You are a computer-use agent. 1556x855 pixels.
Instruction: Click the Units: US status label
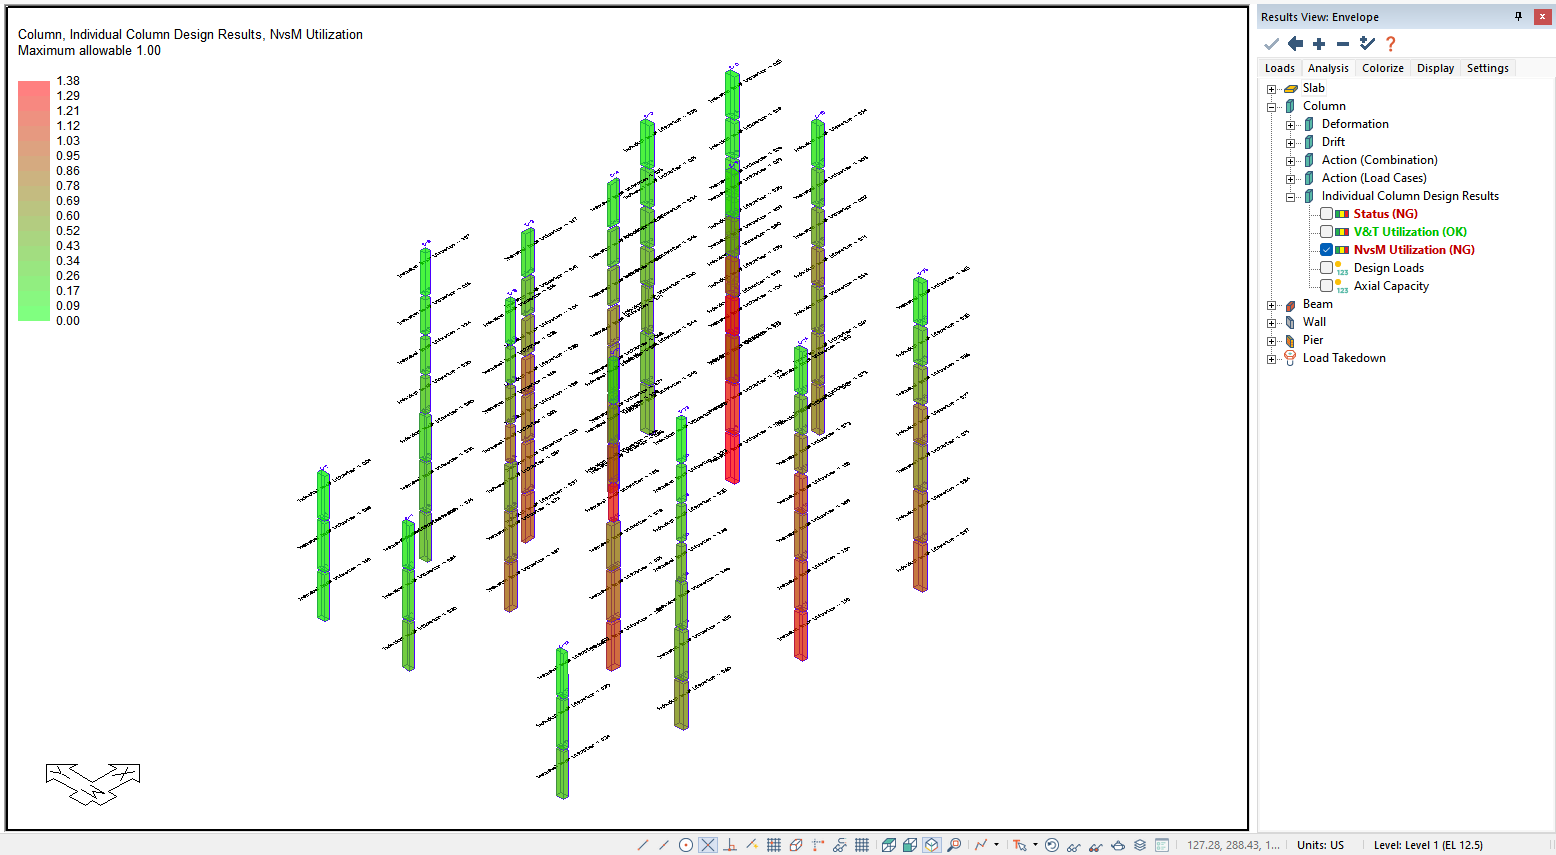point(1320,845)
